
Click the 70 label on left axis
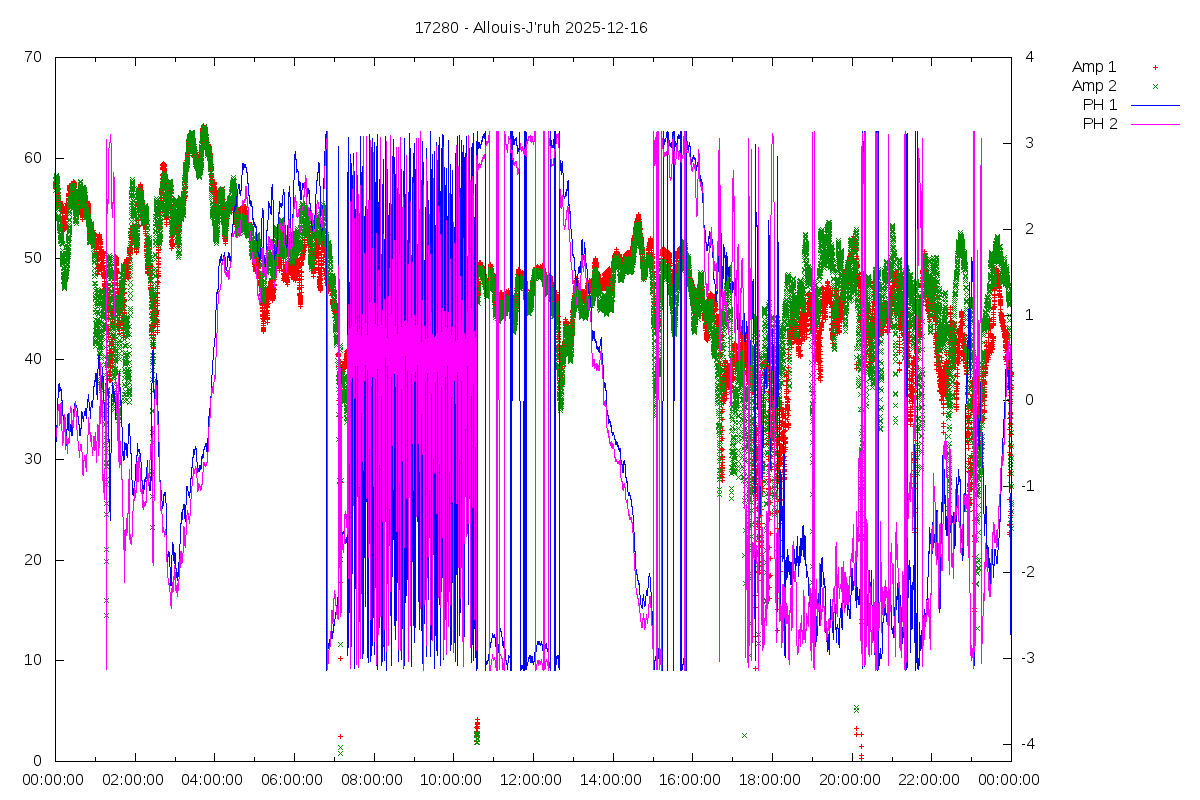point(34,57)
